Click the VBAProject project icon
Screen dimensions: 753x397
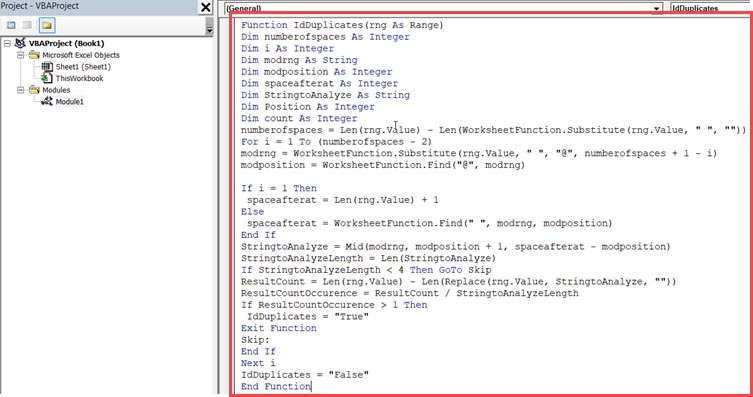20,44
